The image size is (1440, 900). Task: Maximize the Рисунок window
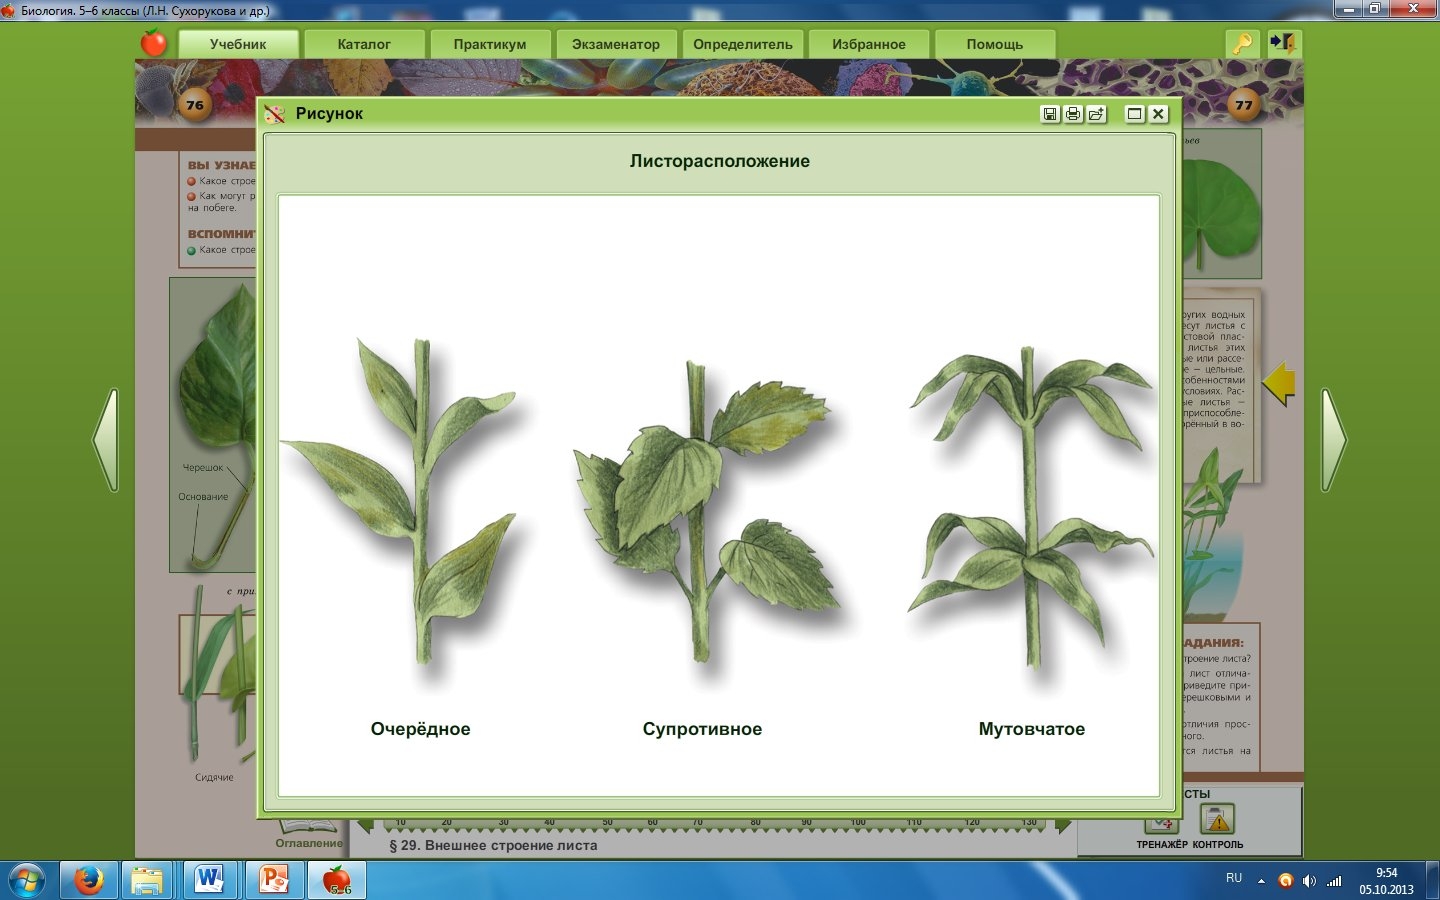pos(1134,114)
